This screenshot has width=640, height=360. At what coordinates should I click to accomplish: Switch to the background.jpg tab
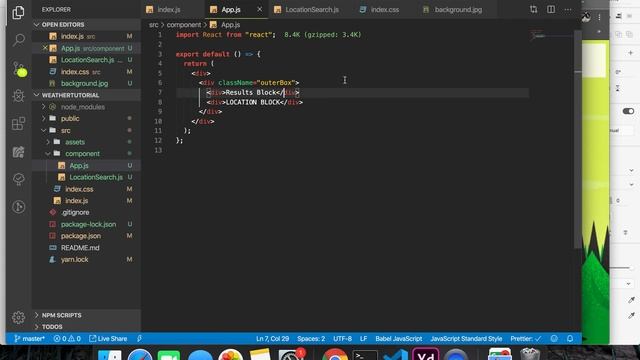point(458,9)
